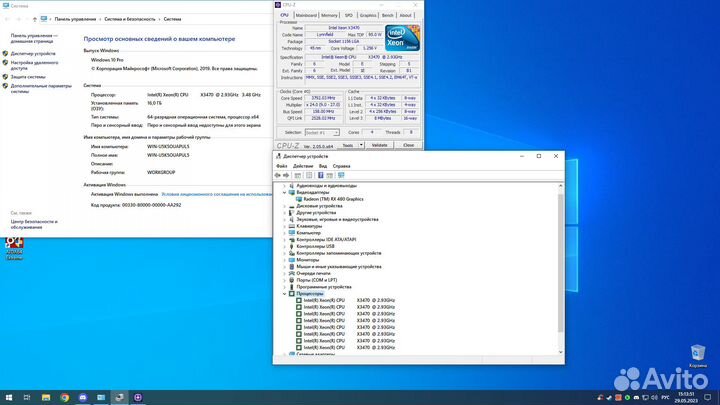The width and height of the screenshot is (720, 405).
Task: Open Discord from the taskbar
Action: click(x=83, y=397)
